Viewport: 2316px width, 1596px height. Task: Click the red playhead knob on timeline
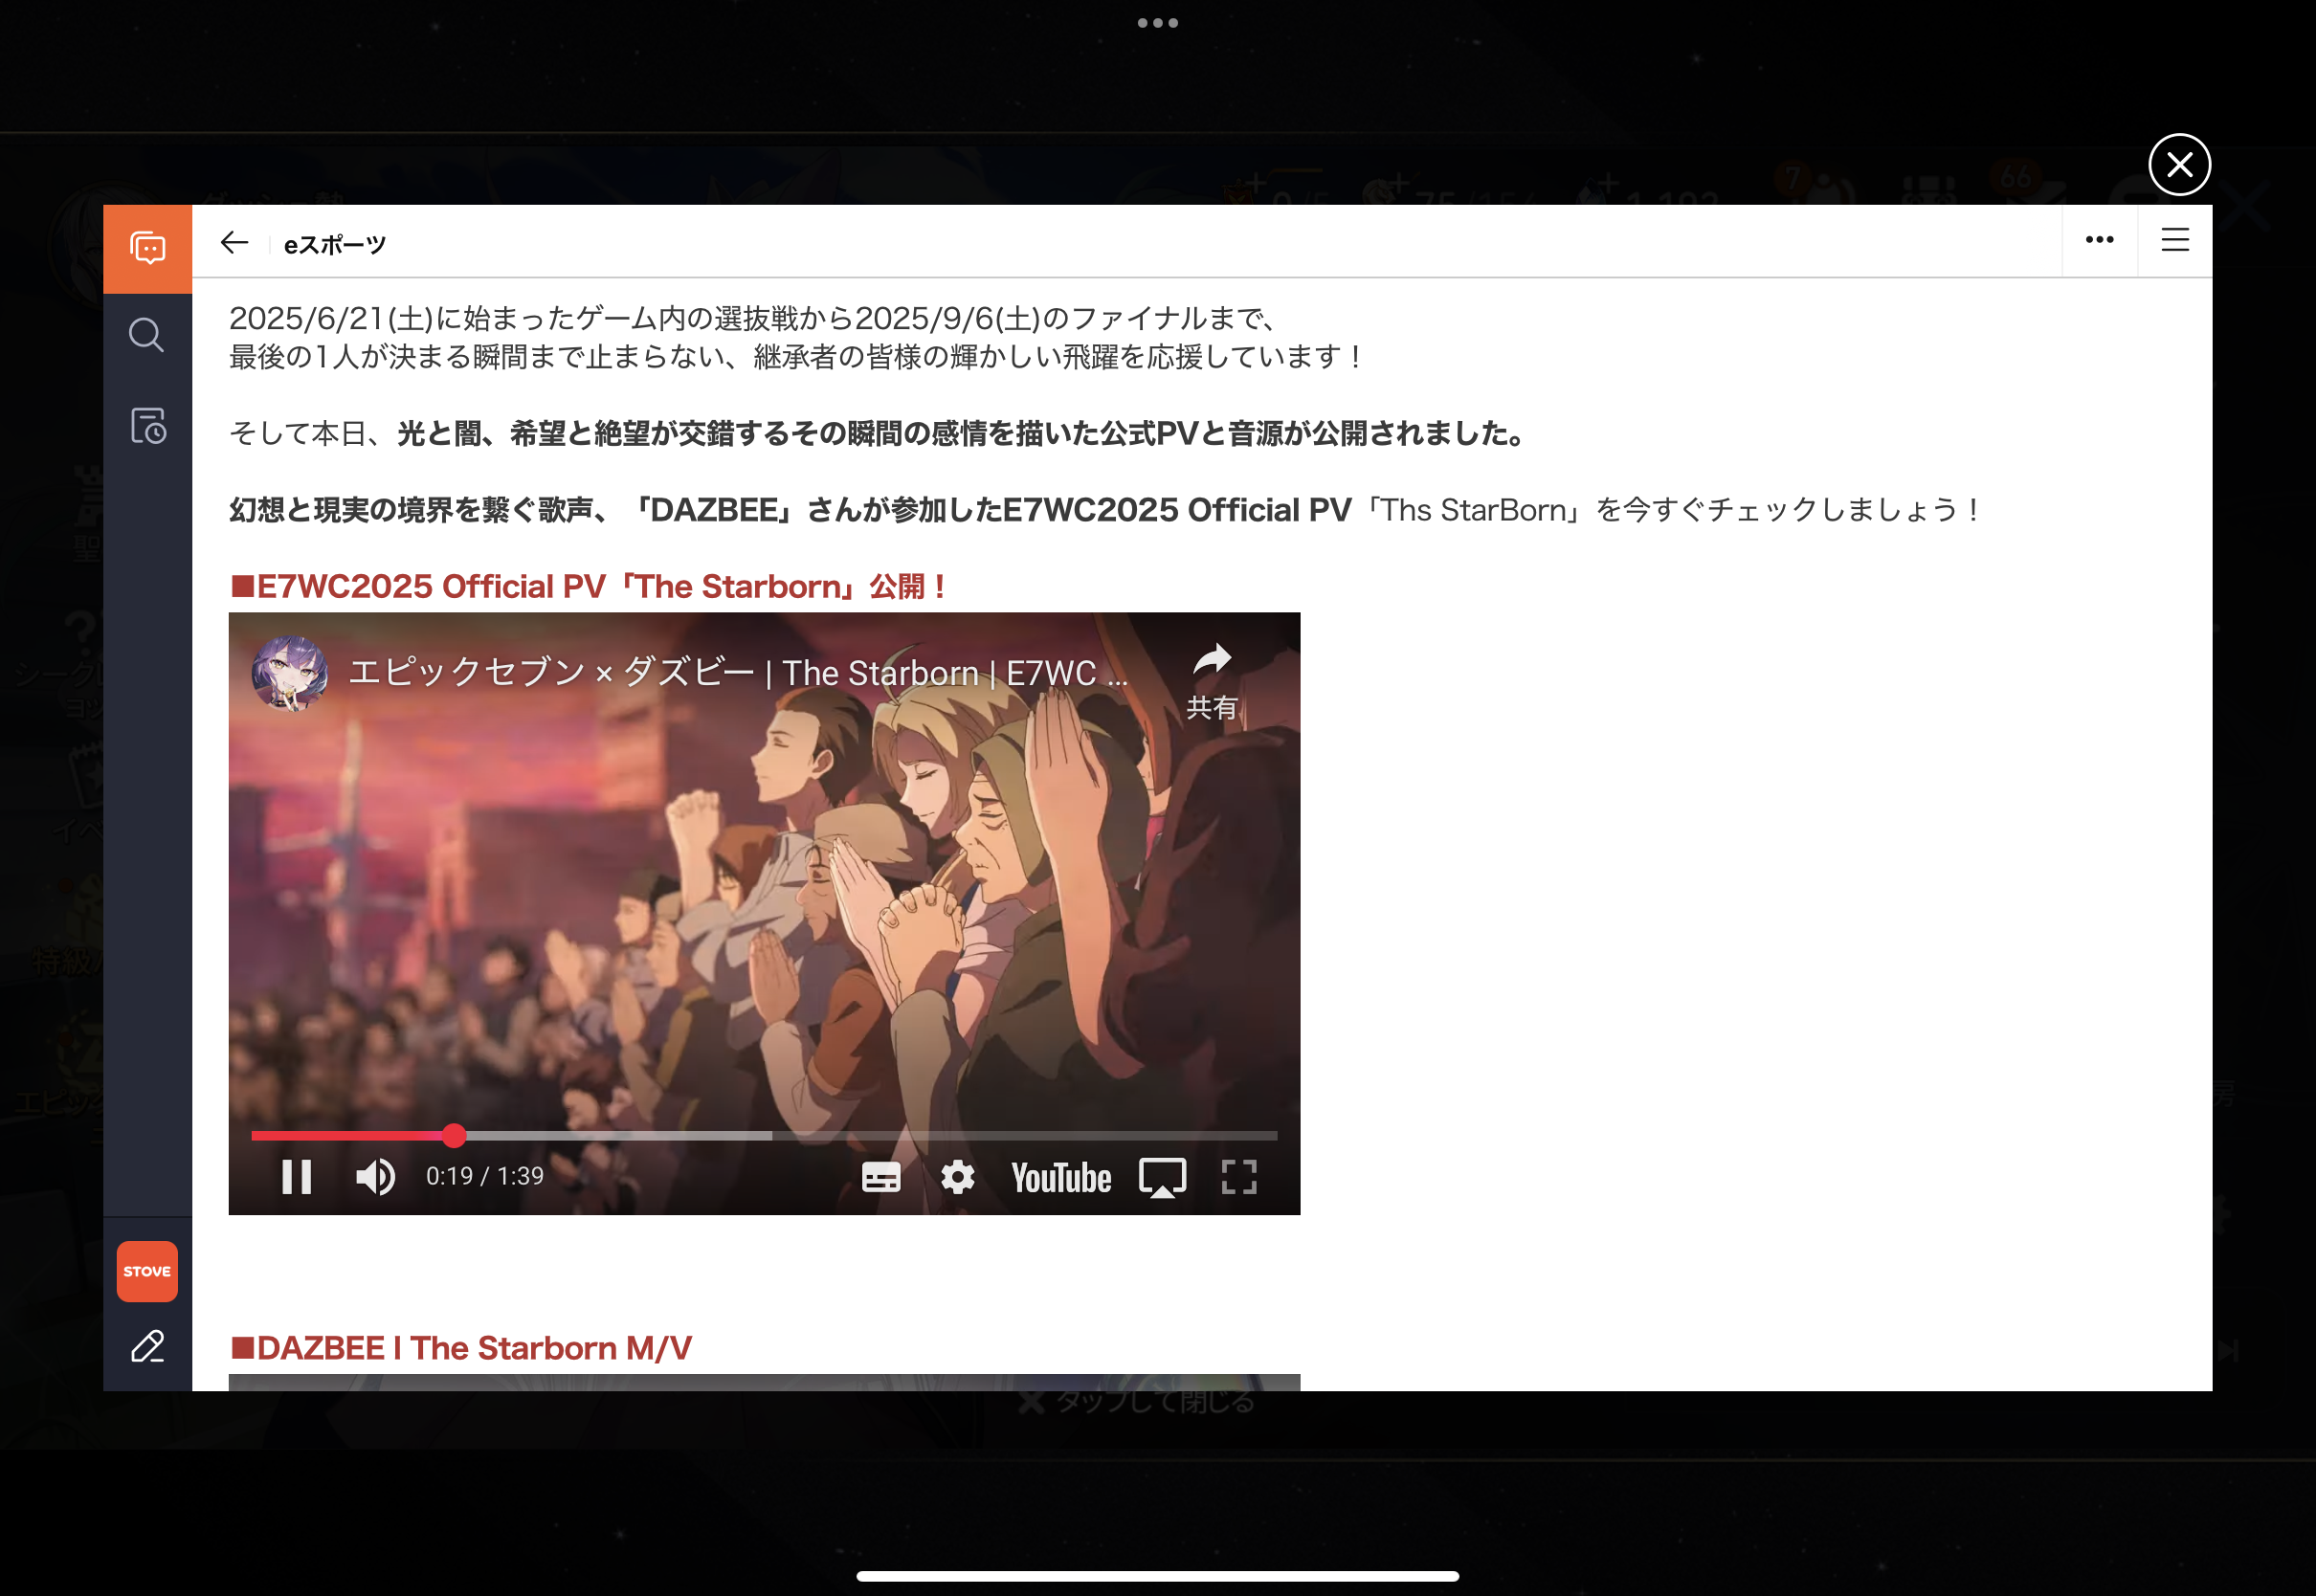tap(454, 1136)
